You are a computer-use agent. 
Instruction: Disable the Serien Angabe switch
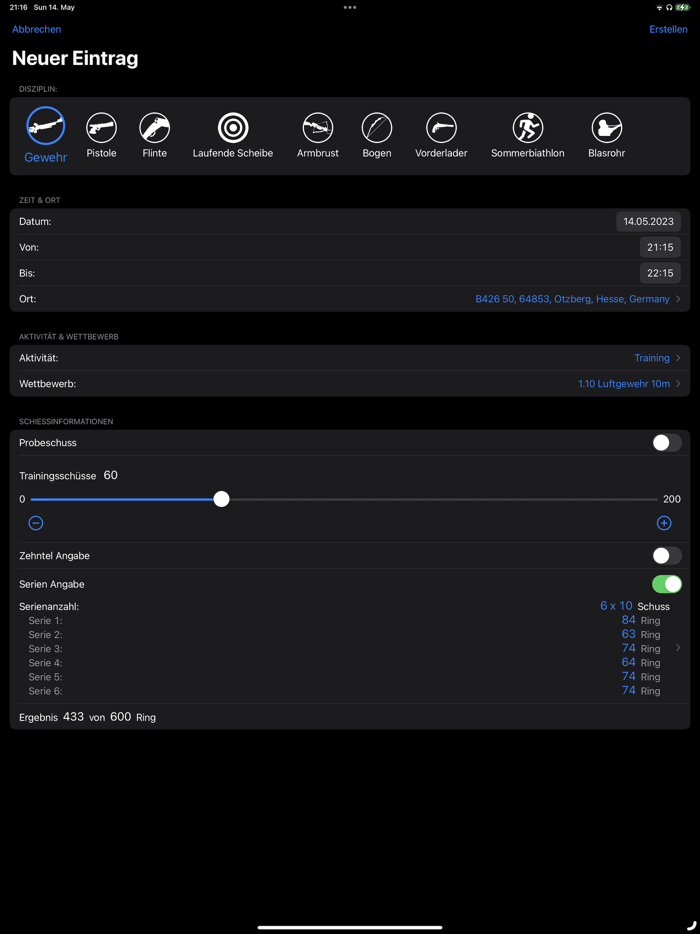coord(667,584)
